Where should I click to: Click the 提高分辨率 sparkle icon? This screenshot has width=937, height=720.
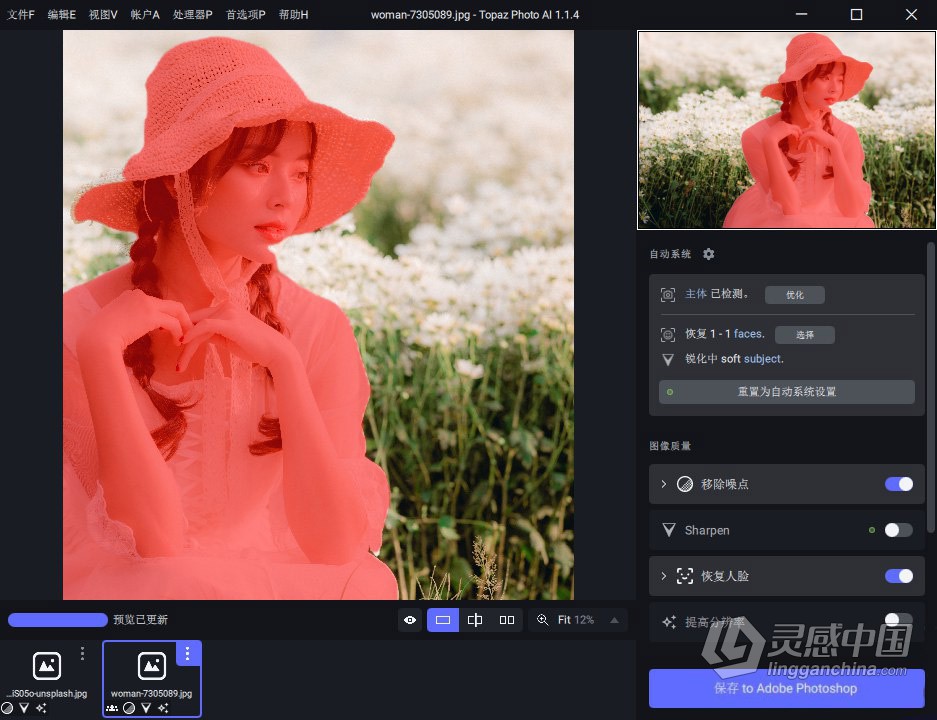click(x=669, y=622)
